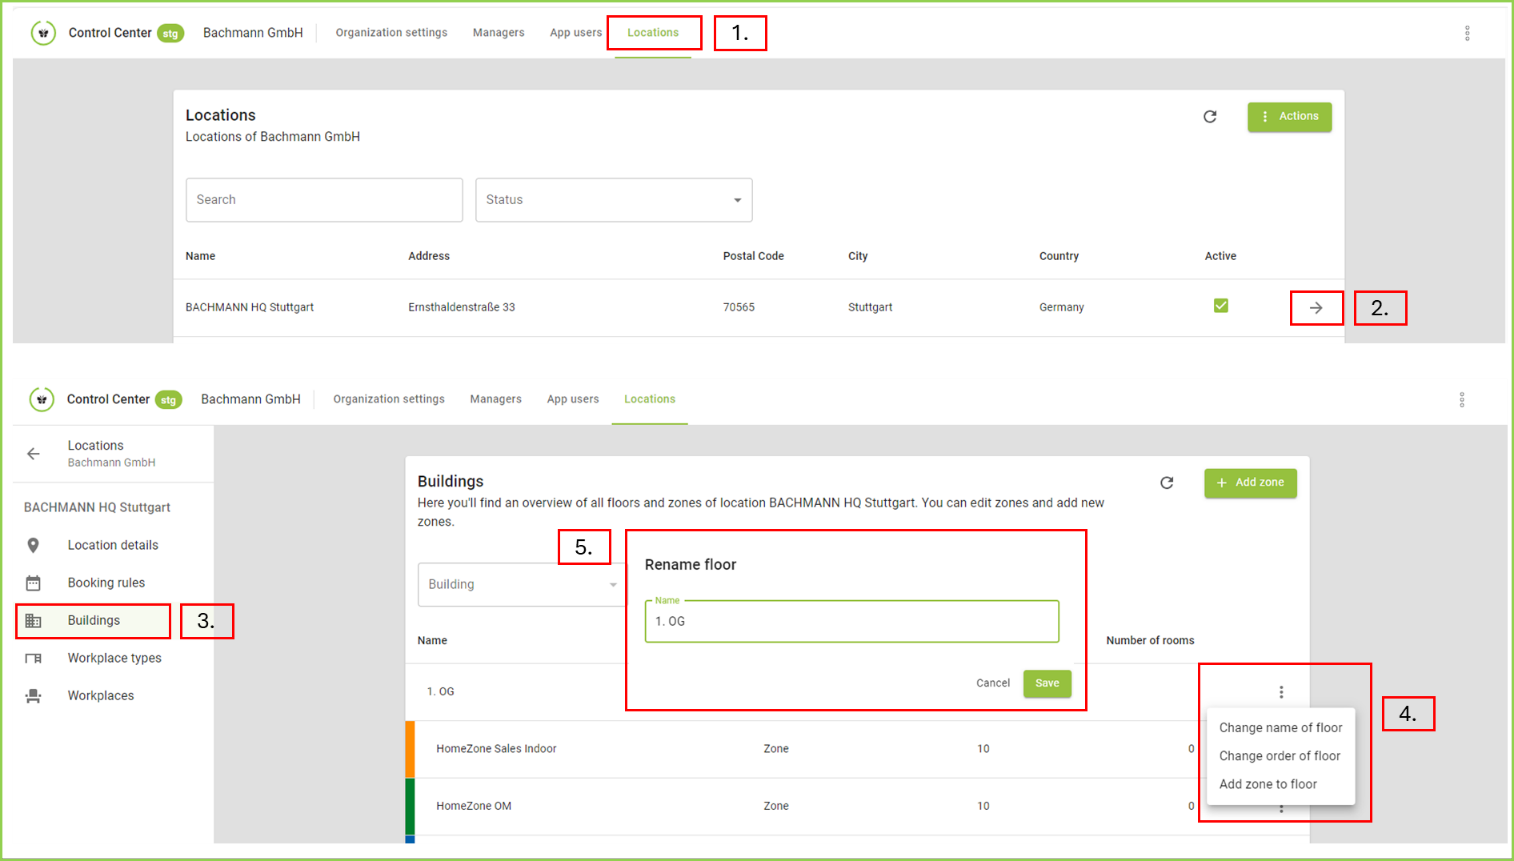Click the refresh icon in Locations panel
Image resolution: width=1514 pixels, height=861 pixels.
click(1209, 117)
